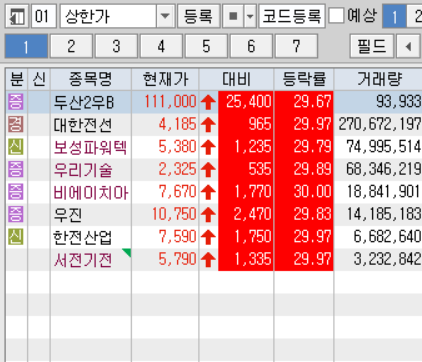Select blue top-right tab 1 next to 예상
422x362 pixels.
pos(394,16)
